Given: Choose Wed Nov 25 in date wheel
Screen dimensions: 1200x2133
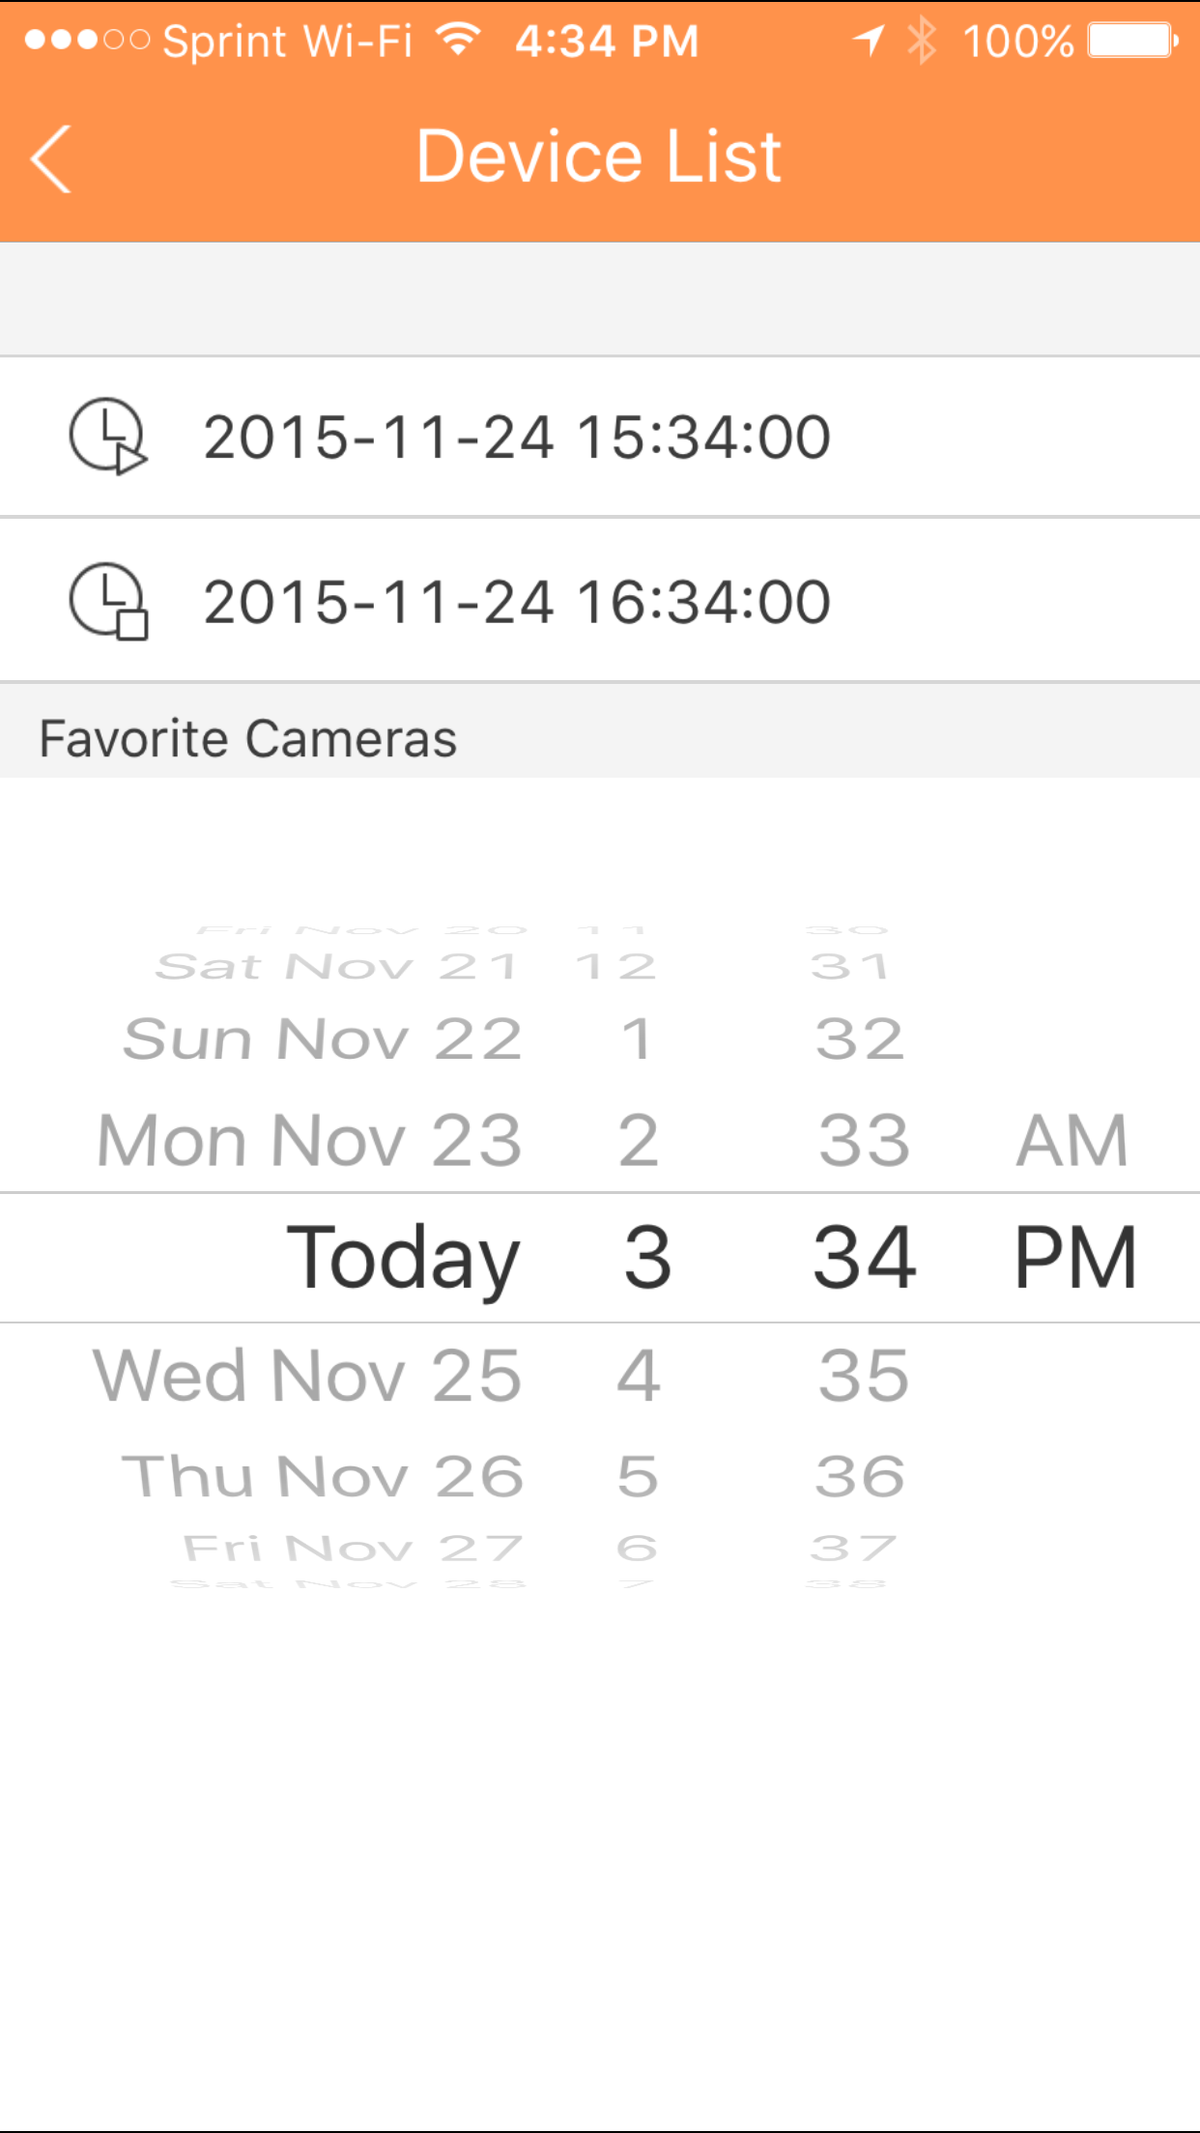Looking at the screenshot, I should [x=308, y=1376].
